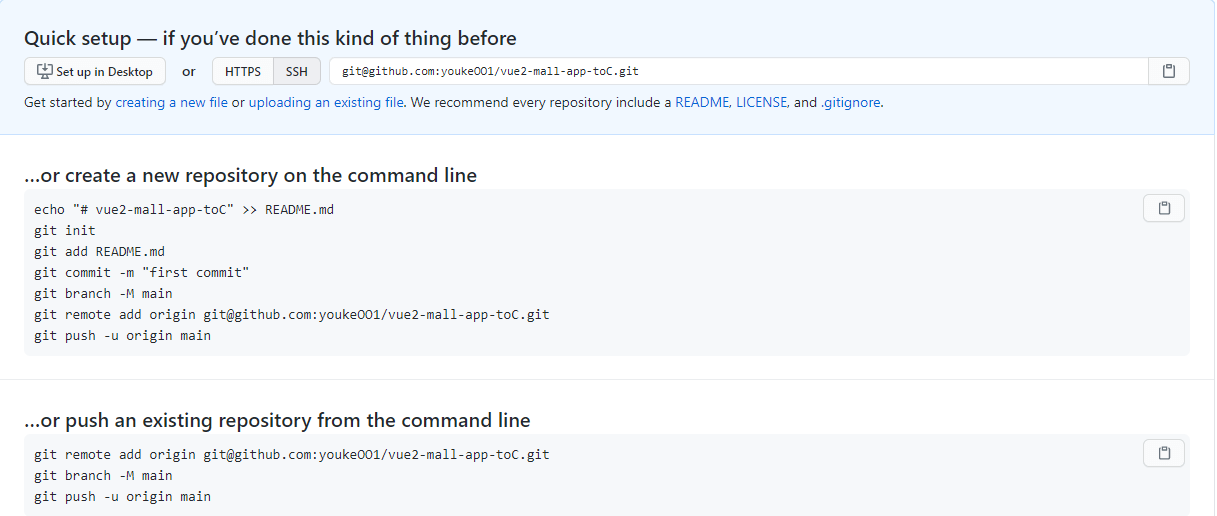1217x516 pixels.
Task: Follow the uploading an existing file link
Action: pos(327,102)
